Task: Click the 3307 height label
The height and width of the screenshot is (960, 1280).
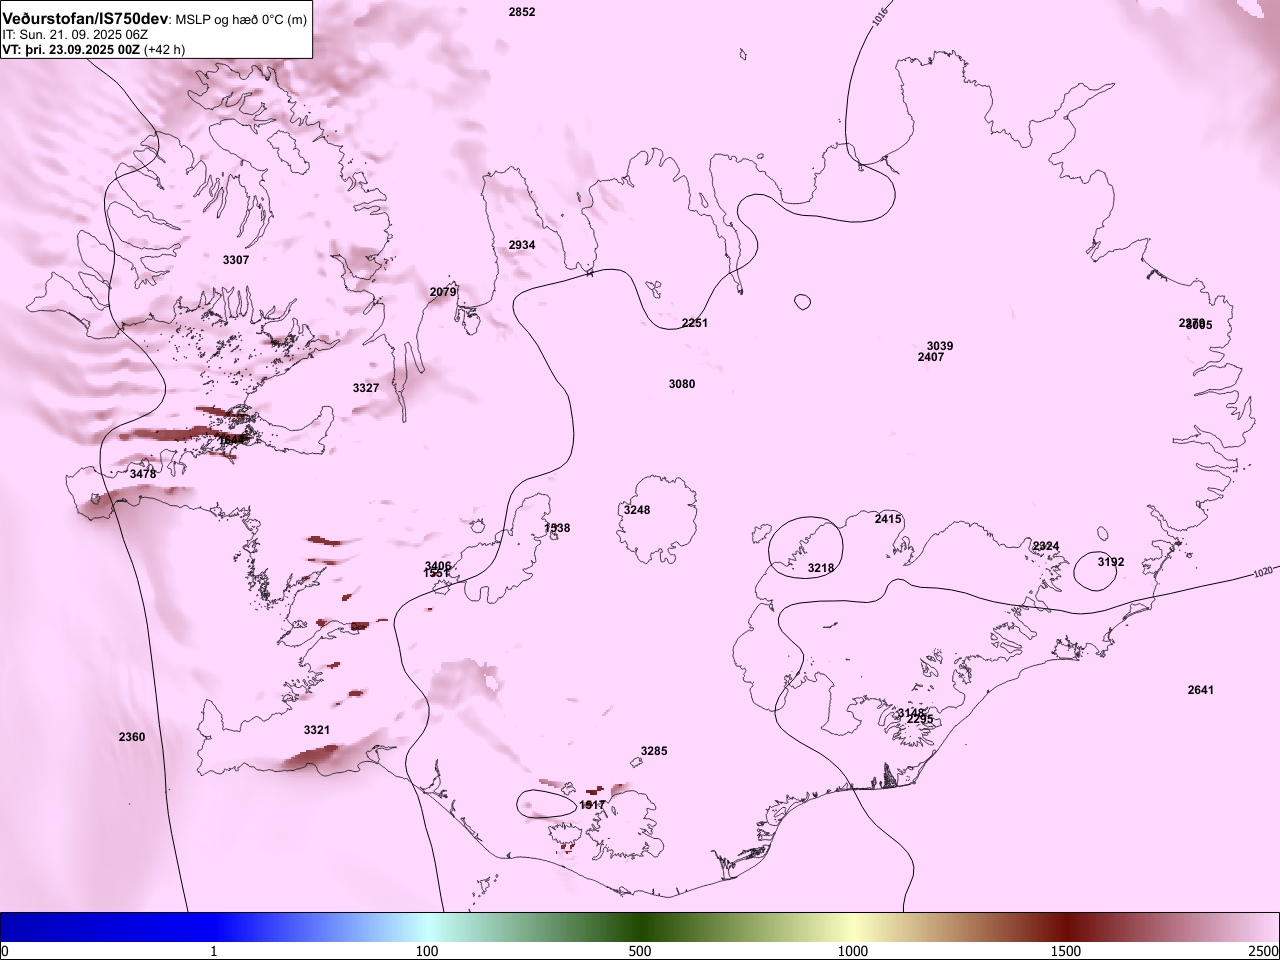Action: [236, 260]
